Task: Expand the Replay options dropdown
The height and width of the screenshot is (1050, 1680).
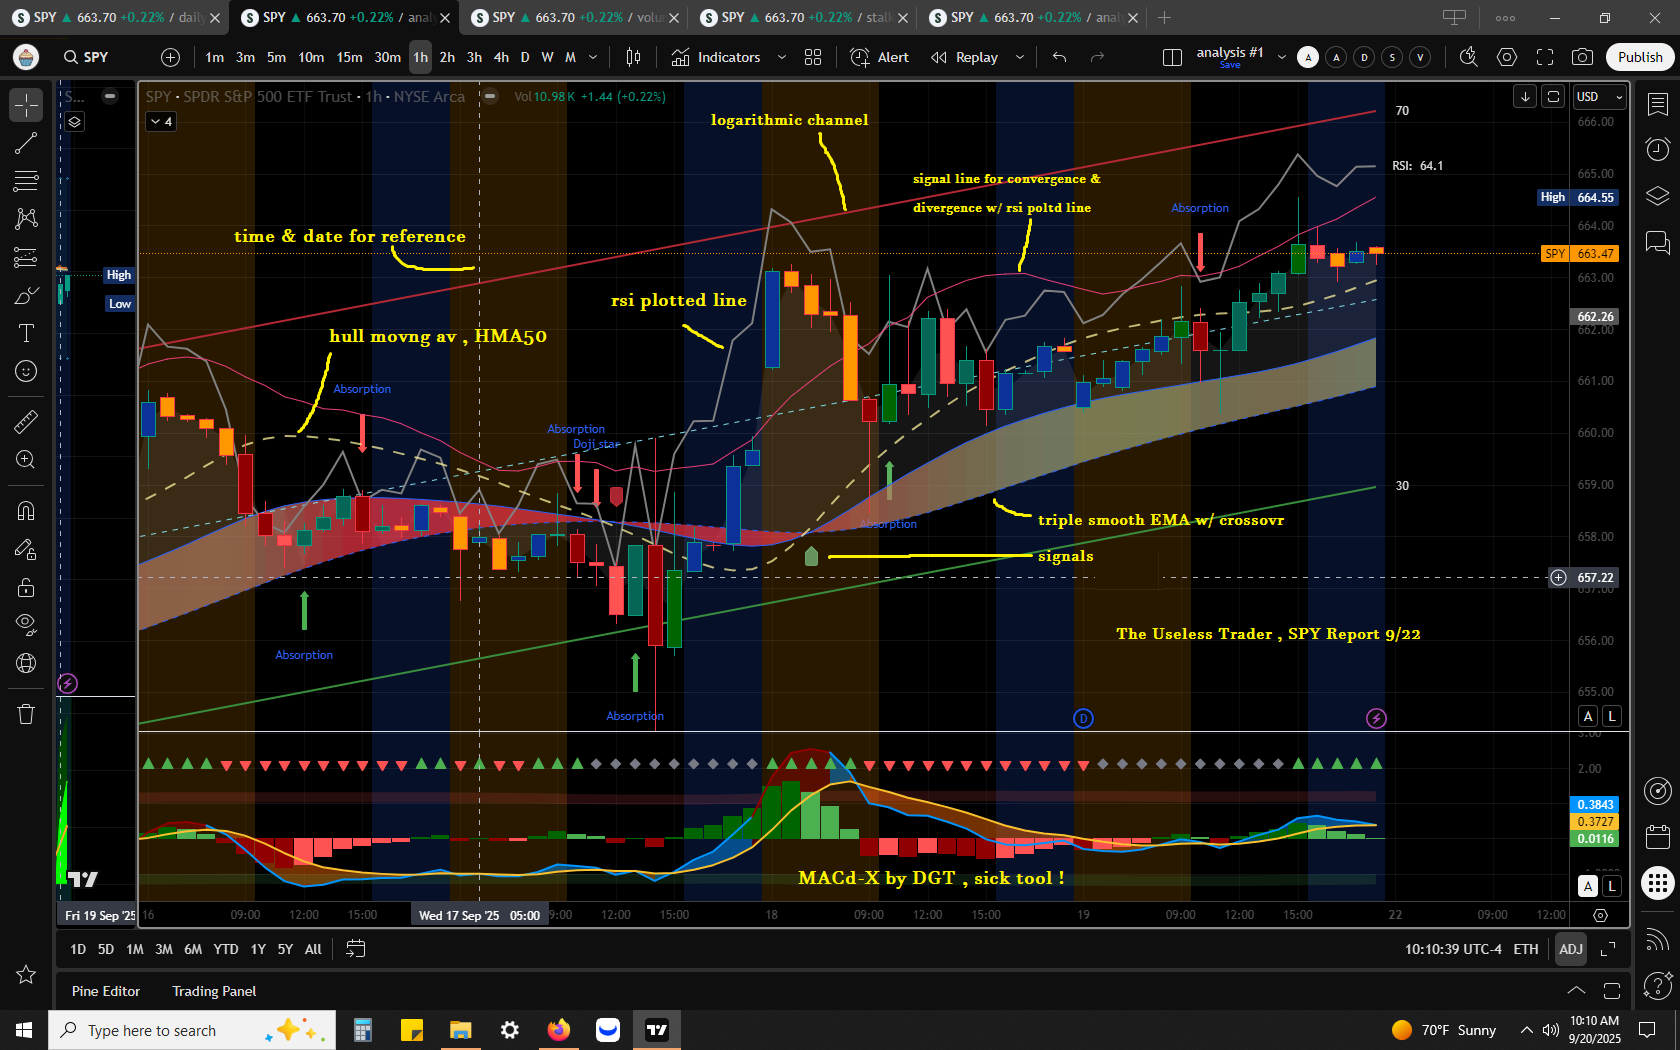Action: (x=1020, y=57)
